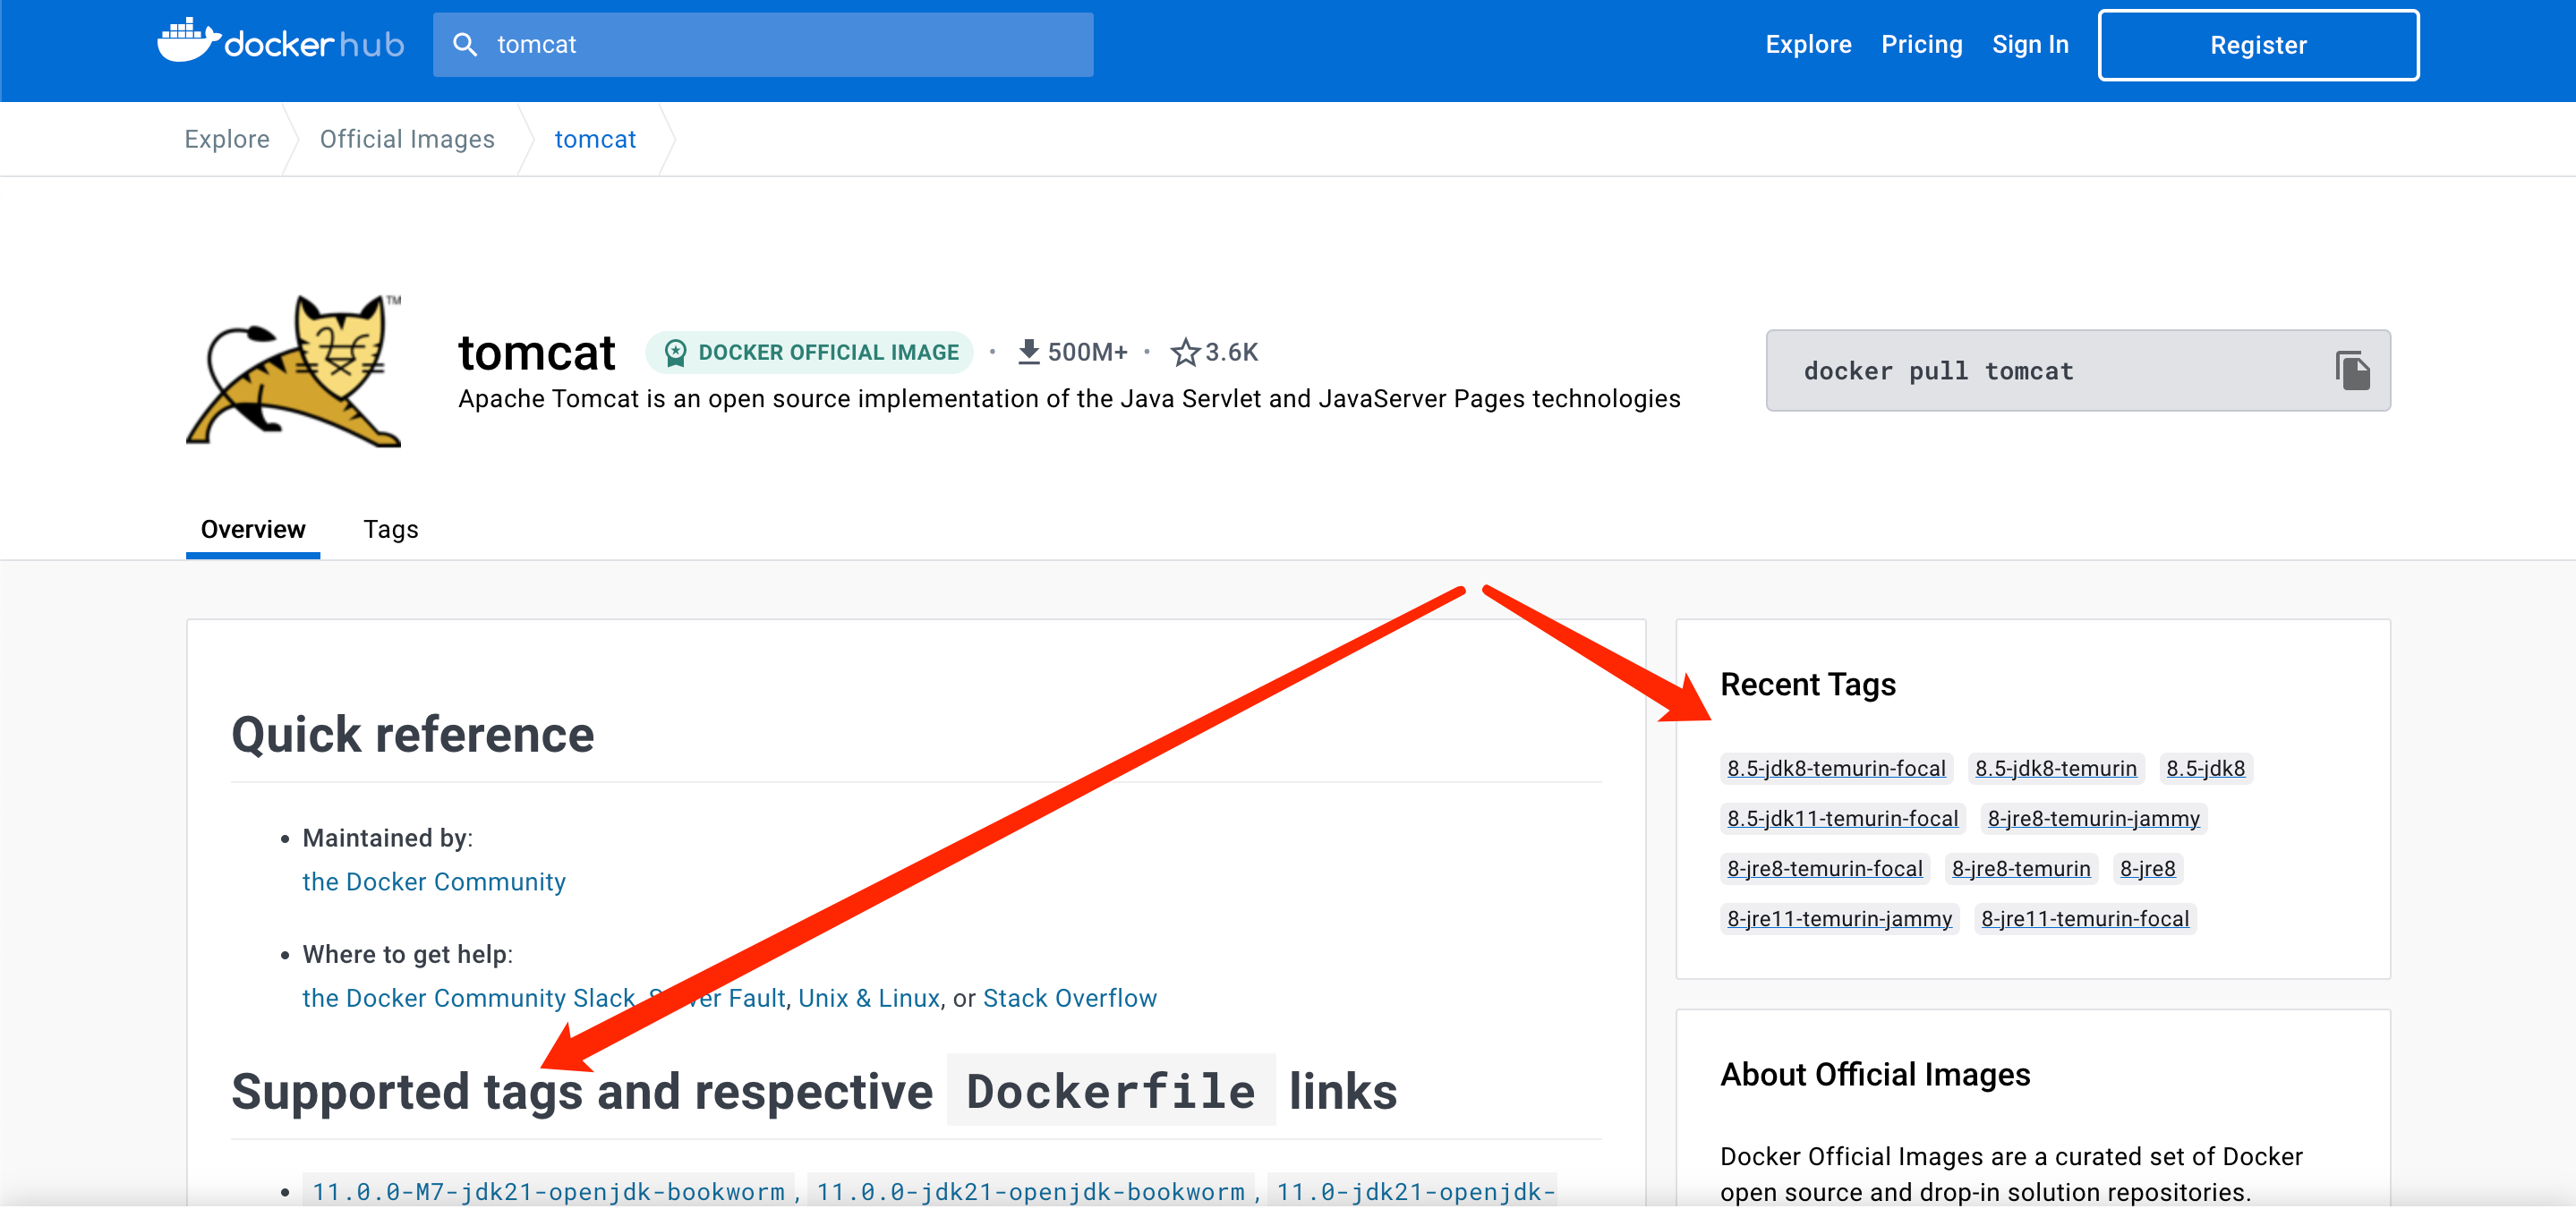This screenshot has width=2576, height=1226.
Task: Open 11.0.0-jdk21-openjdk-bookworm Dockerfile link
Action: (x=1030, y=1191)
